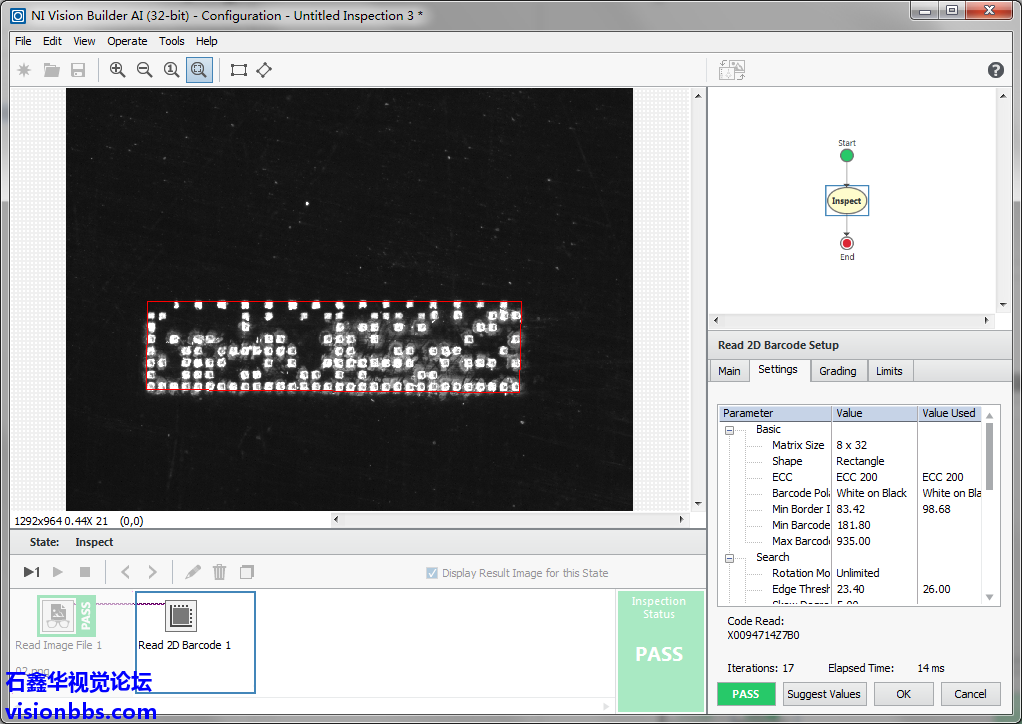Select the rotated rectangle ROI tool
The height and width of the screenshot is (724, 1022).
tap(264, 70)
